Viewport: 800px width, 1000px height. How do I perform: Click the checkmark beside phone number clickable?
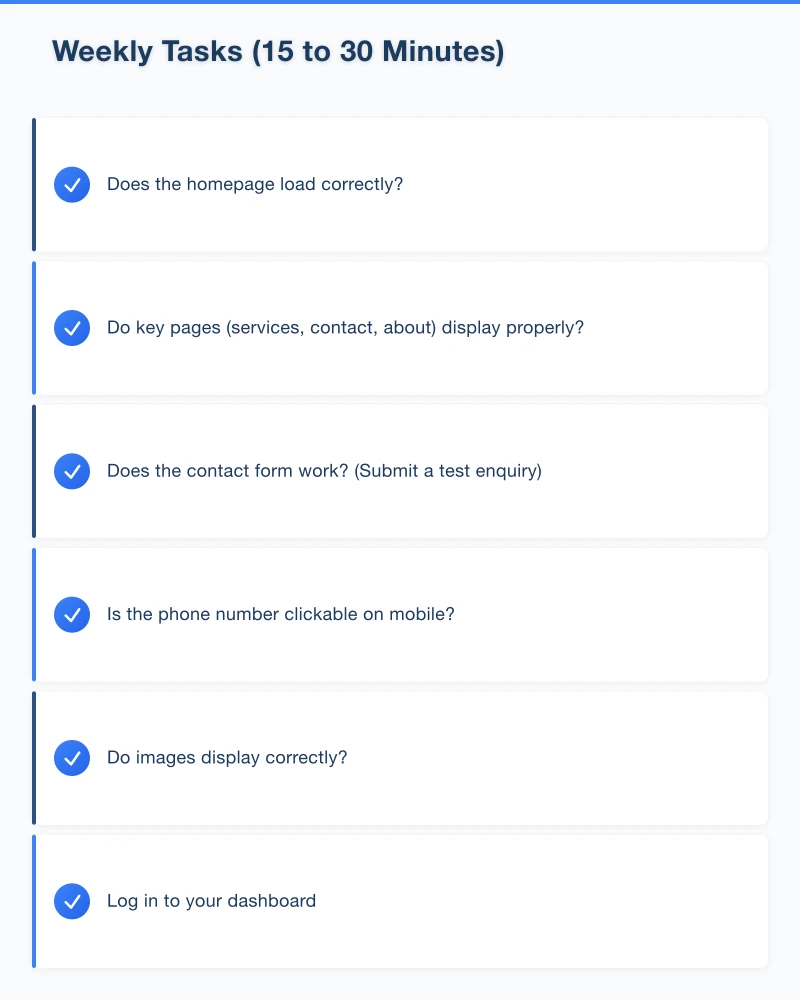pos(72,614)
